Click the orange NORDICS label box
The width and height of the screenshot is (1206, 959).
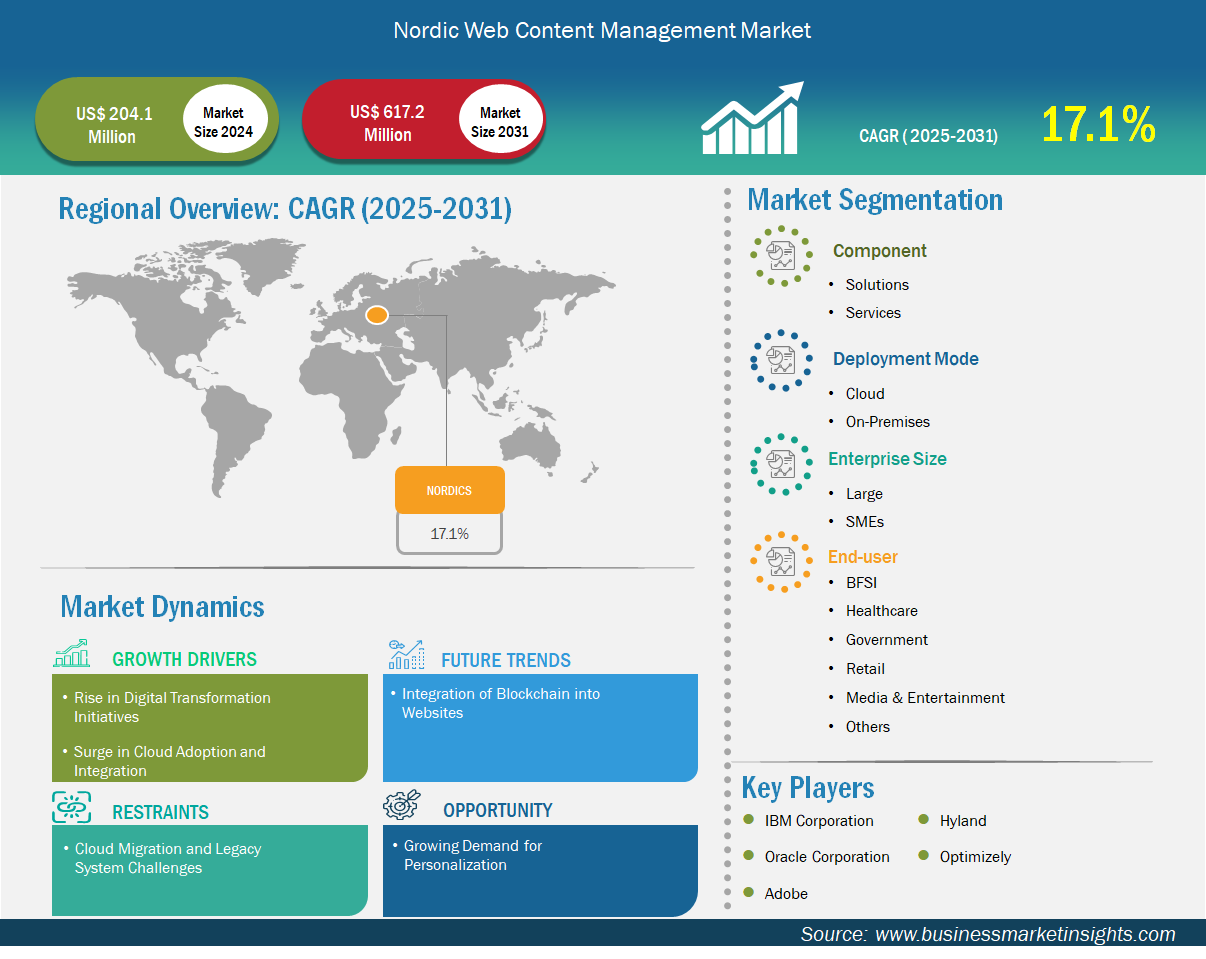[x=449, y=490]
